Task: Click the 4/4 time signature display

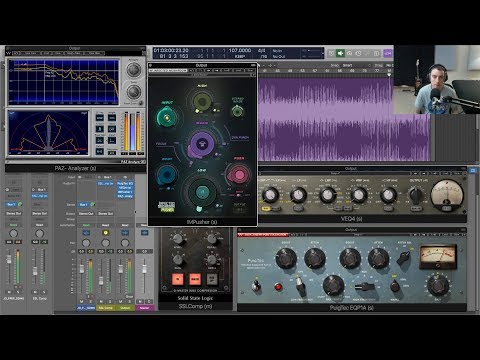Action: click(262, 50)
